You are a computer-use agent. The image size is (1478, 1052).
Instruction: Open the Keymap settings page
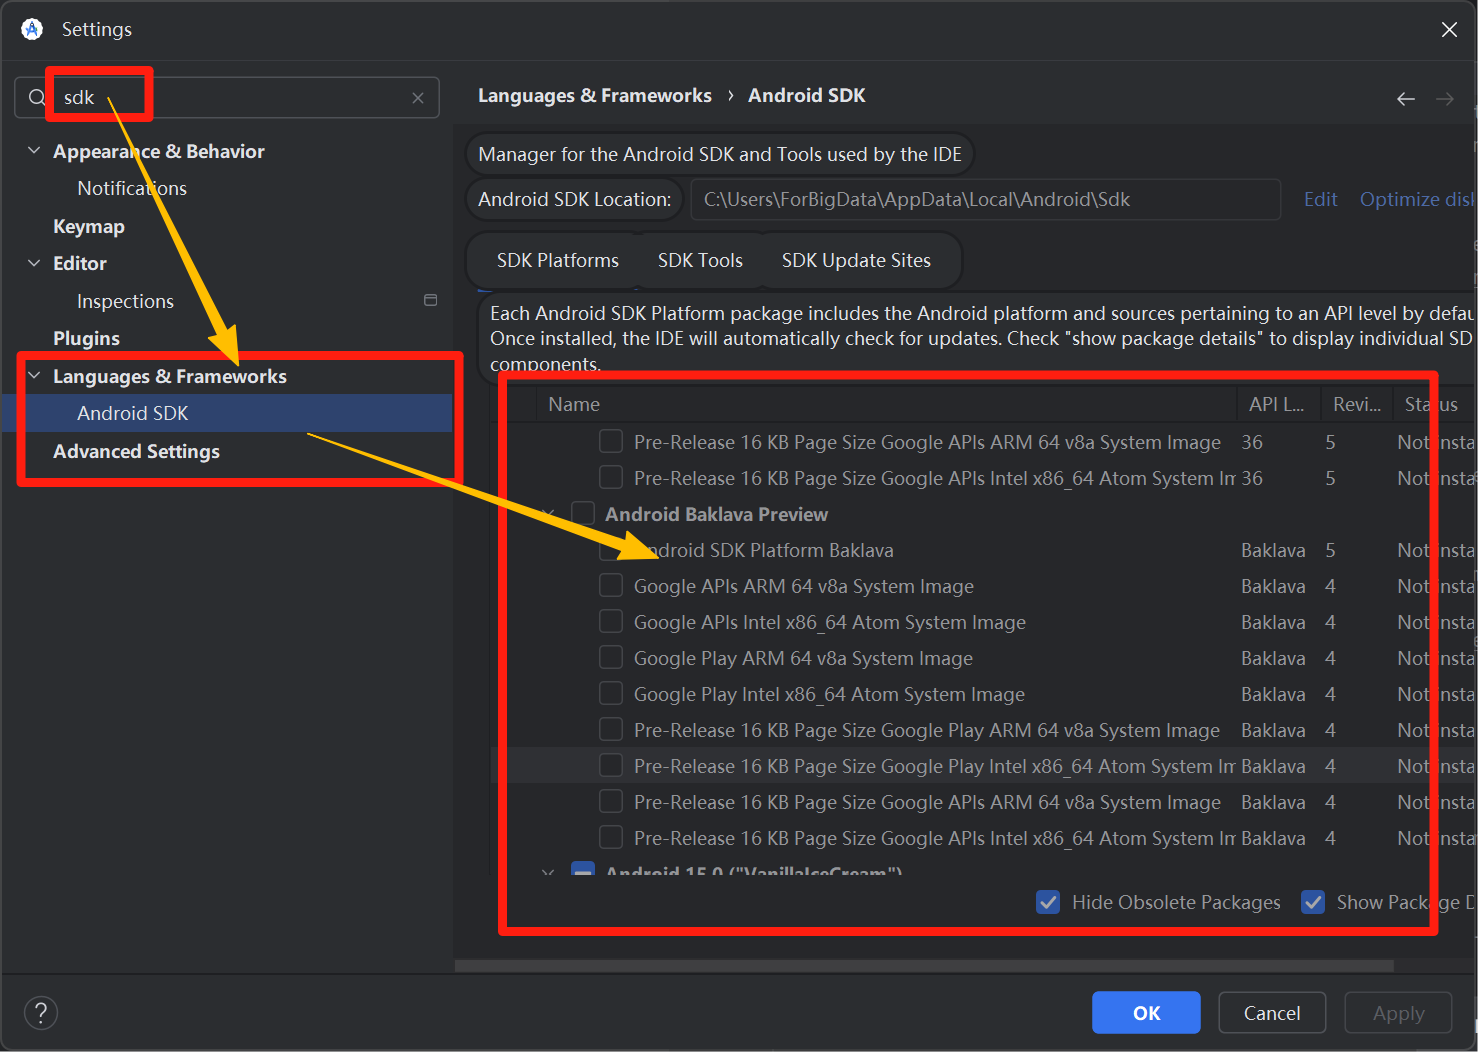click(x=89, y=226)
